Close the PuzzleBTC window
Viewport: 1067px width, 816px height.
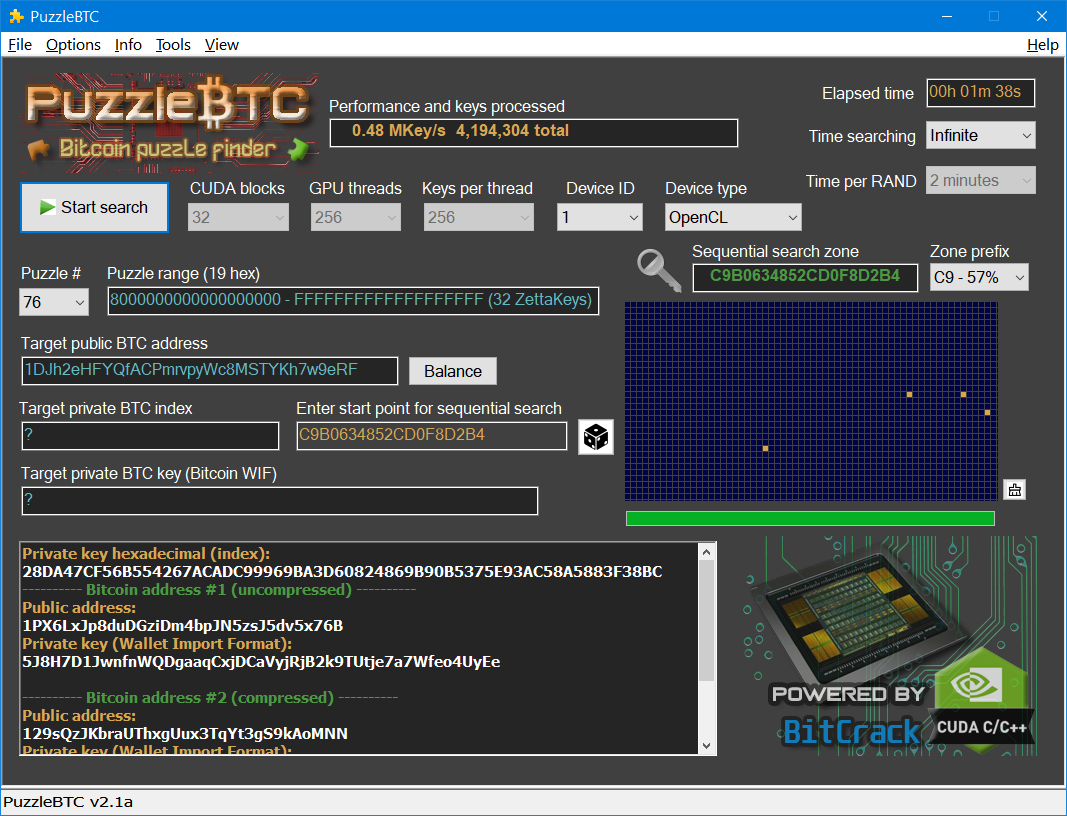coord(1041,16)
